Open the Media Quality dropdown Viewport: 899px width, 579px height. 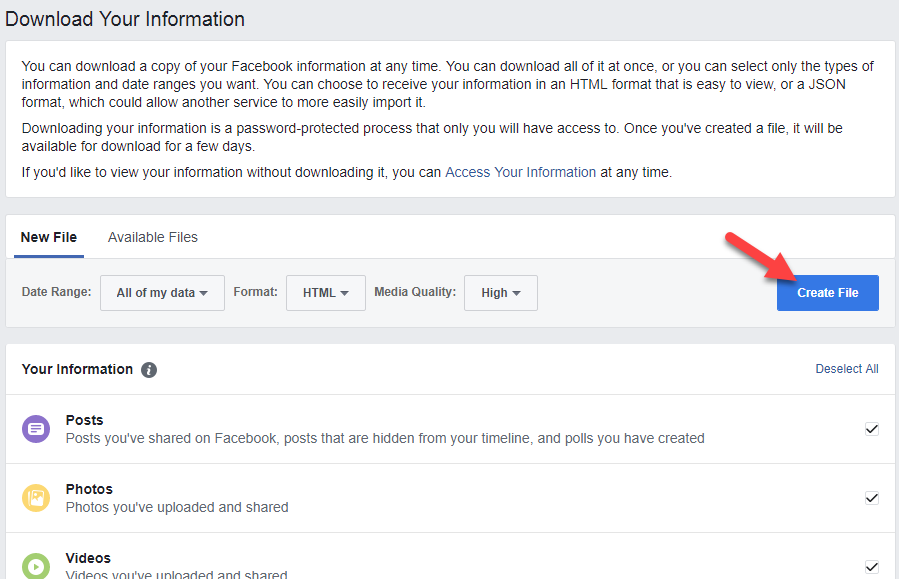click(500, 292)
